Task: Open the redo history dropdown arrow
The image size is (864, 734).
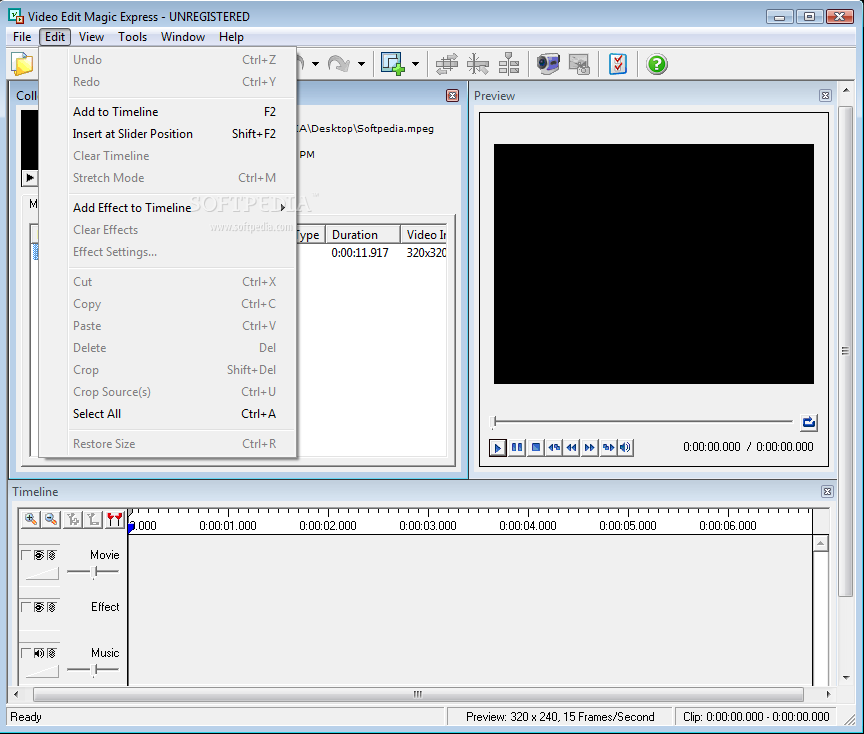Action: (361, 64)
